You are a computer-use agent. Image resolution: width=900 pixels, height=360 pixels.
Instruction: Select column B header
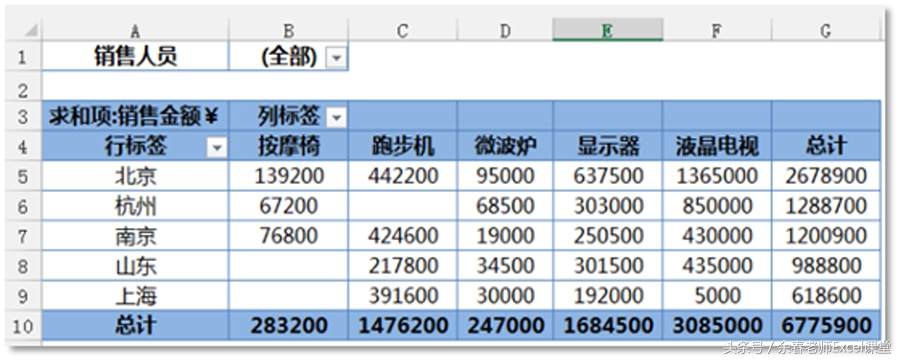click(289, 30)
